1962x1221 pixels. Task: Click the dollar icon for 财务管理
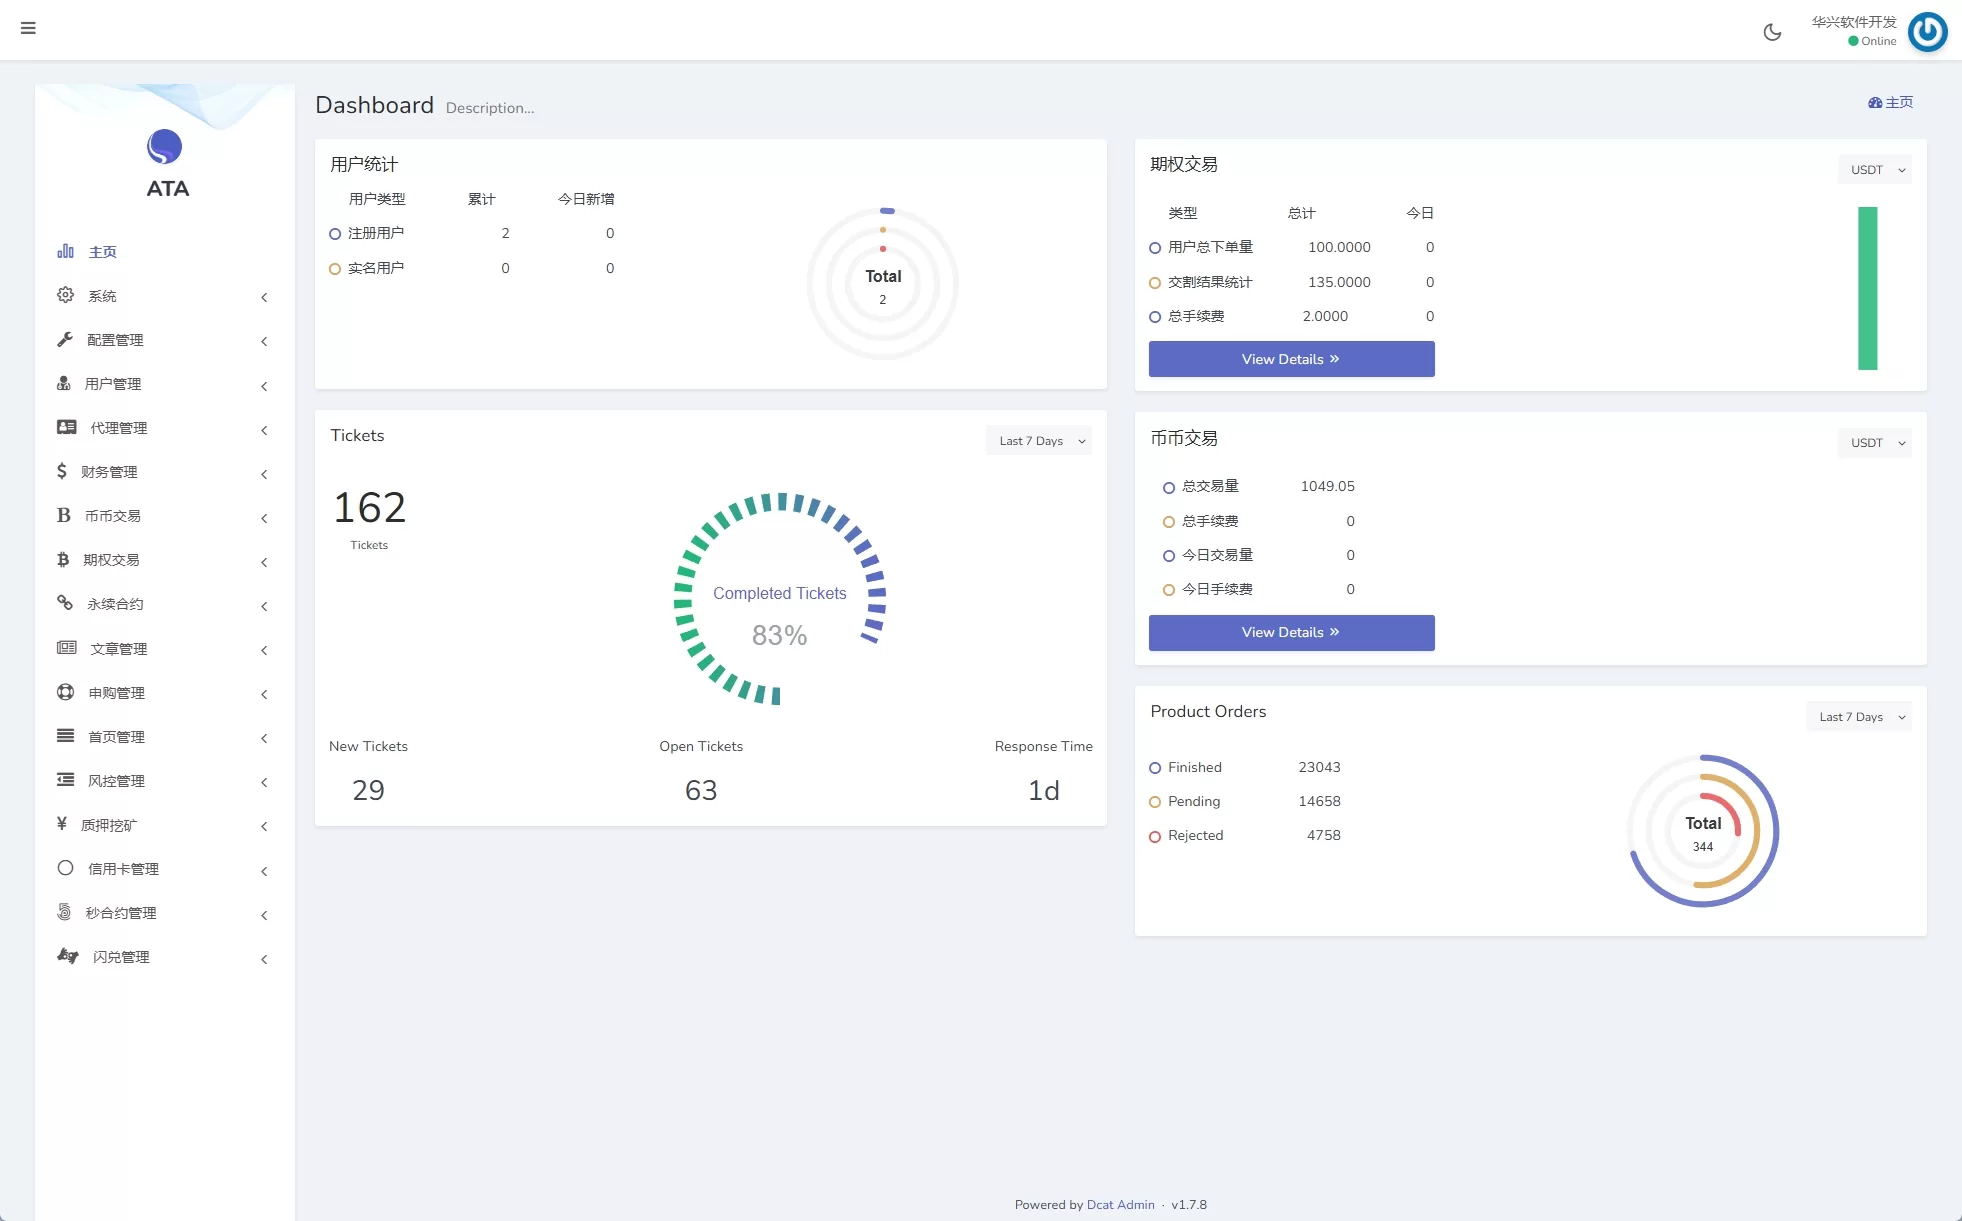[62, 471]
